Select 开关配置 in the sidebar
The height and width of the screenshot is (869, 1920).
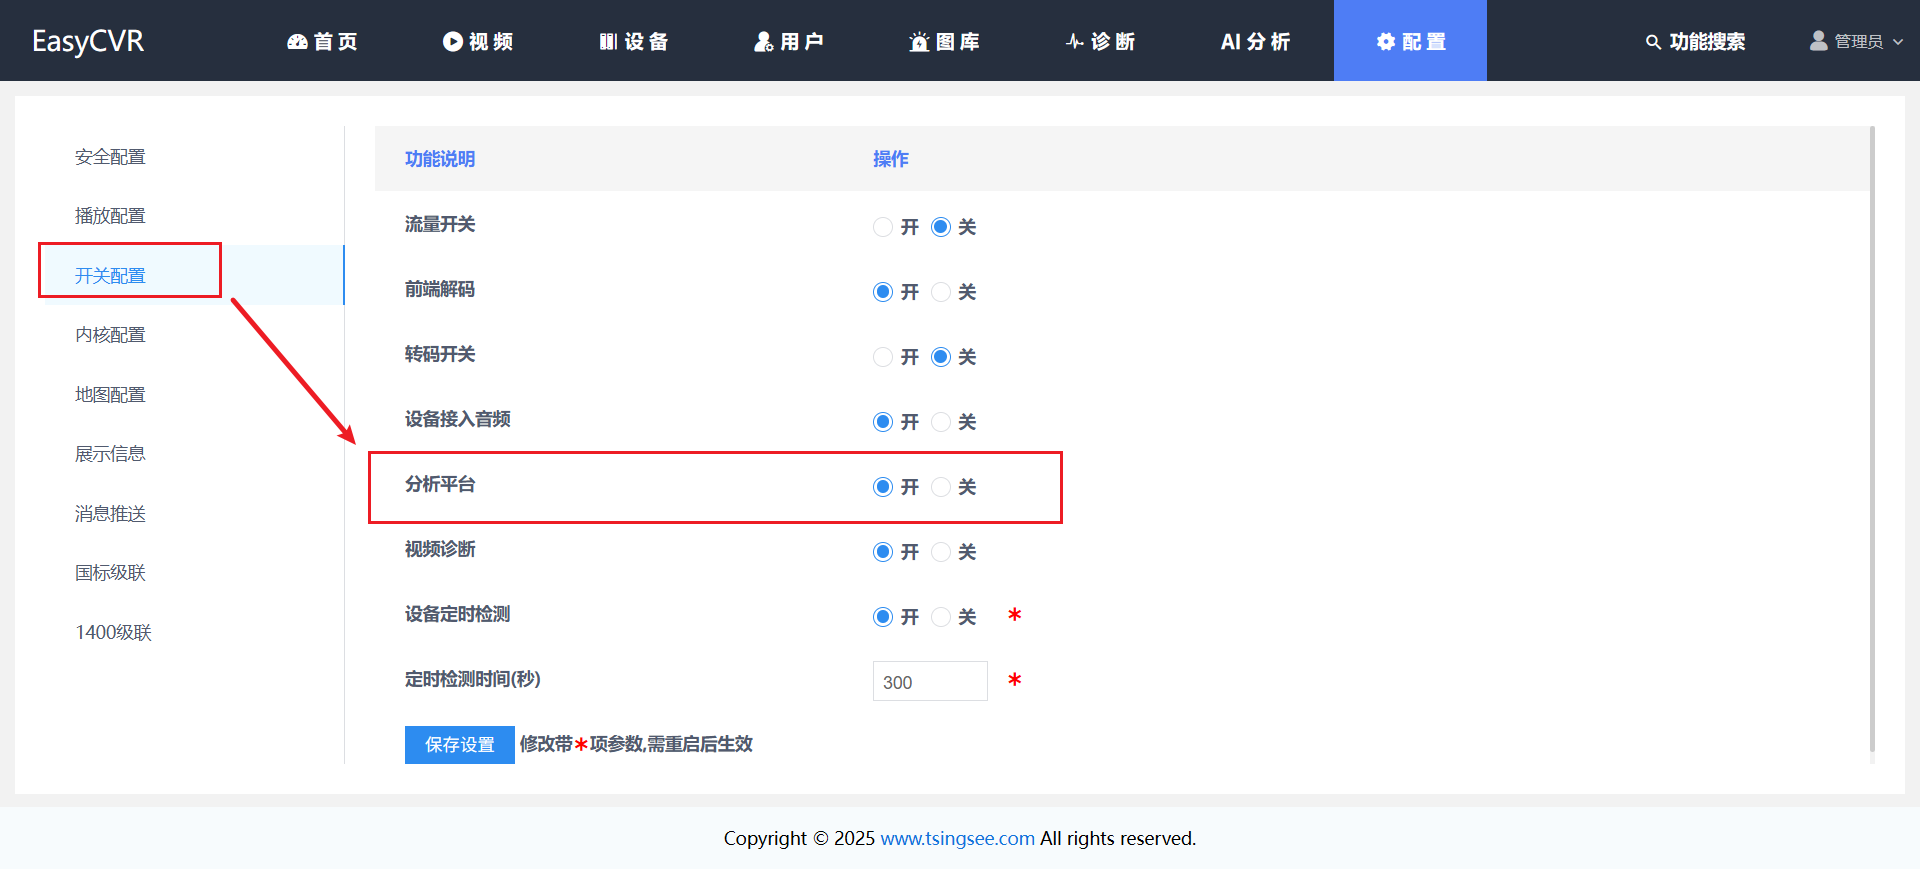click(110, 276)
